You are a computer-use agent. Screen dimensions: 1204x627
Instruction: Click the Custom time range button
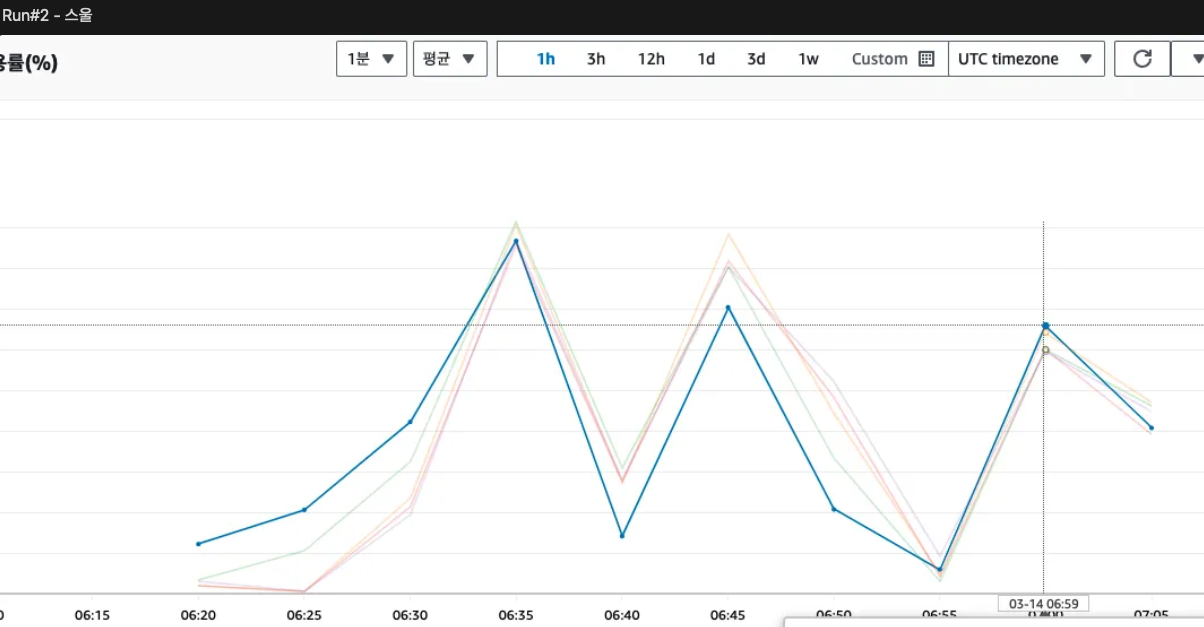[x=880, y=59]
